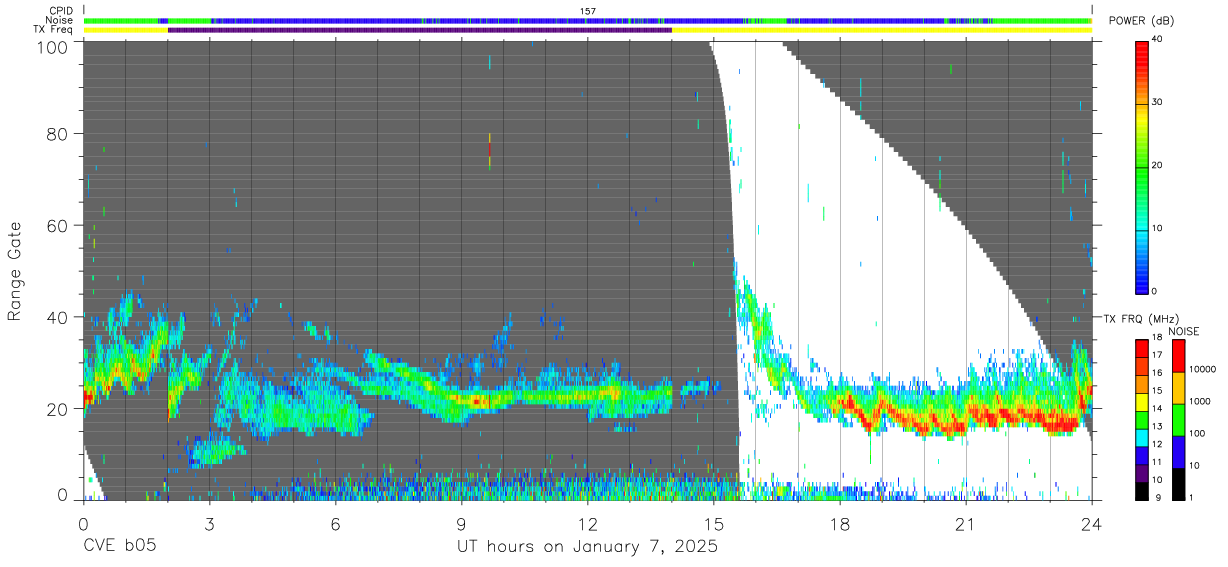Click the 1 label on NOISE legend

pos(1192,497)
